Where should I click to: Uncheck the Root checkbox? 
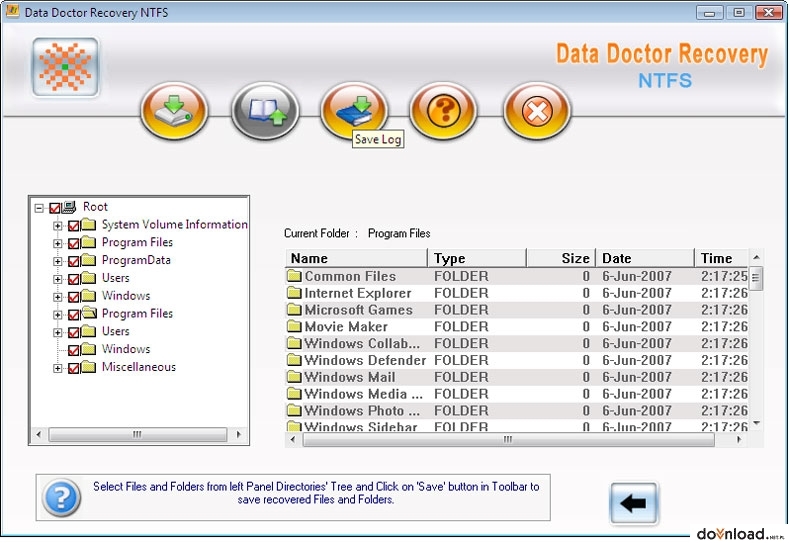[55, 208]
